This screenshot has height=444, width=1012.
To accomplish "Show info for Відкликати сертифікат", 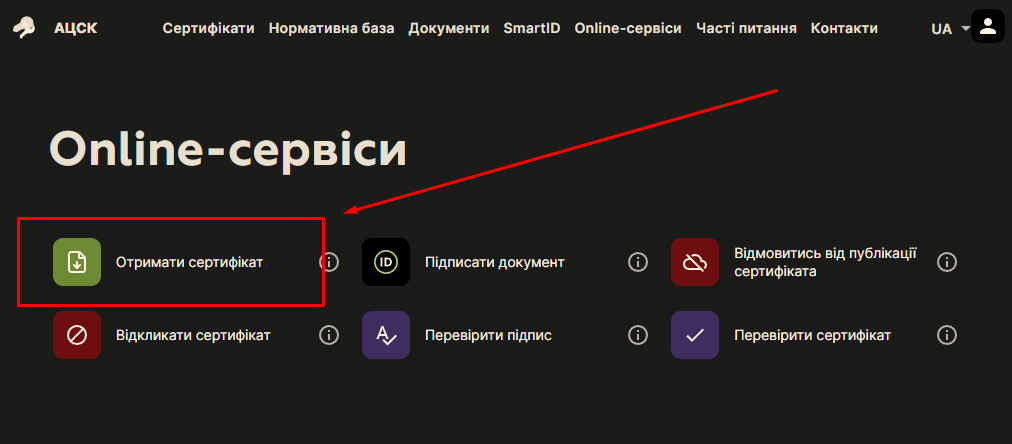I will click(329, 335).
